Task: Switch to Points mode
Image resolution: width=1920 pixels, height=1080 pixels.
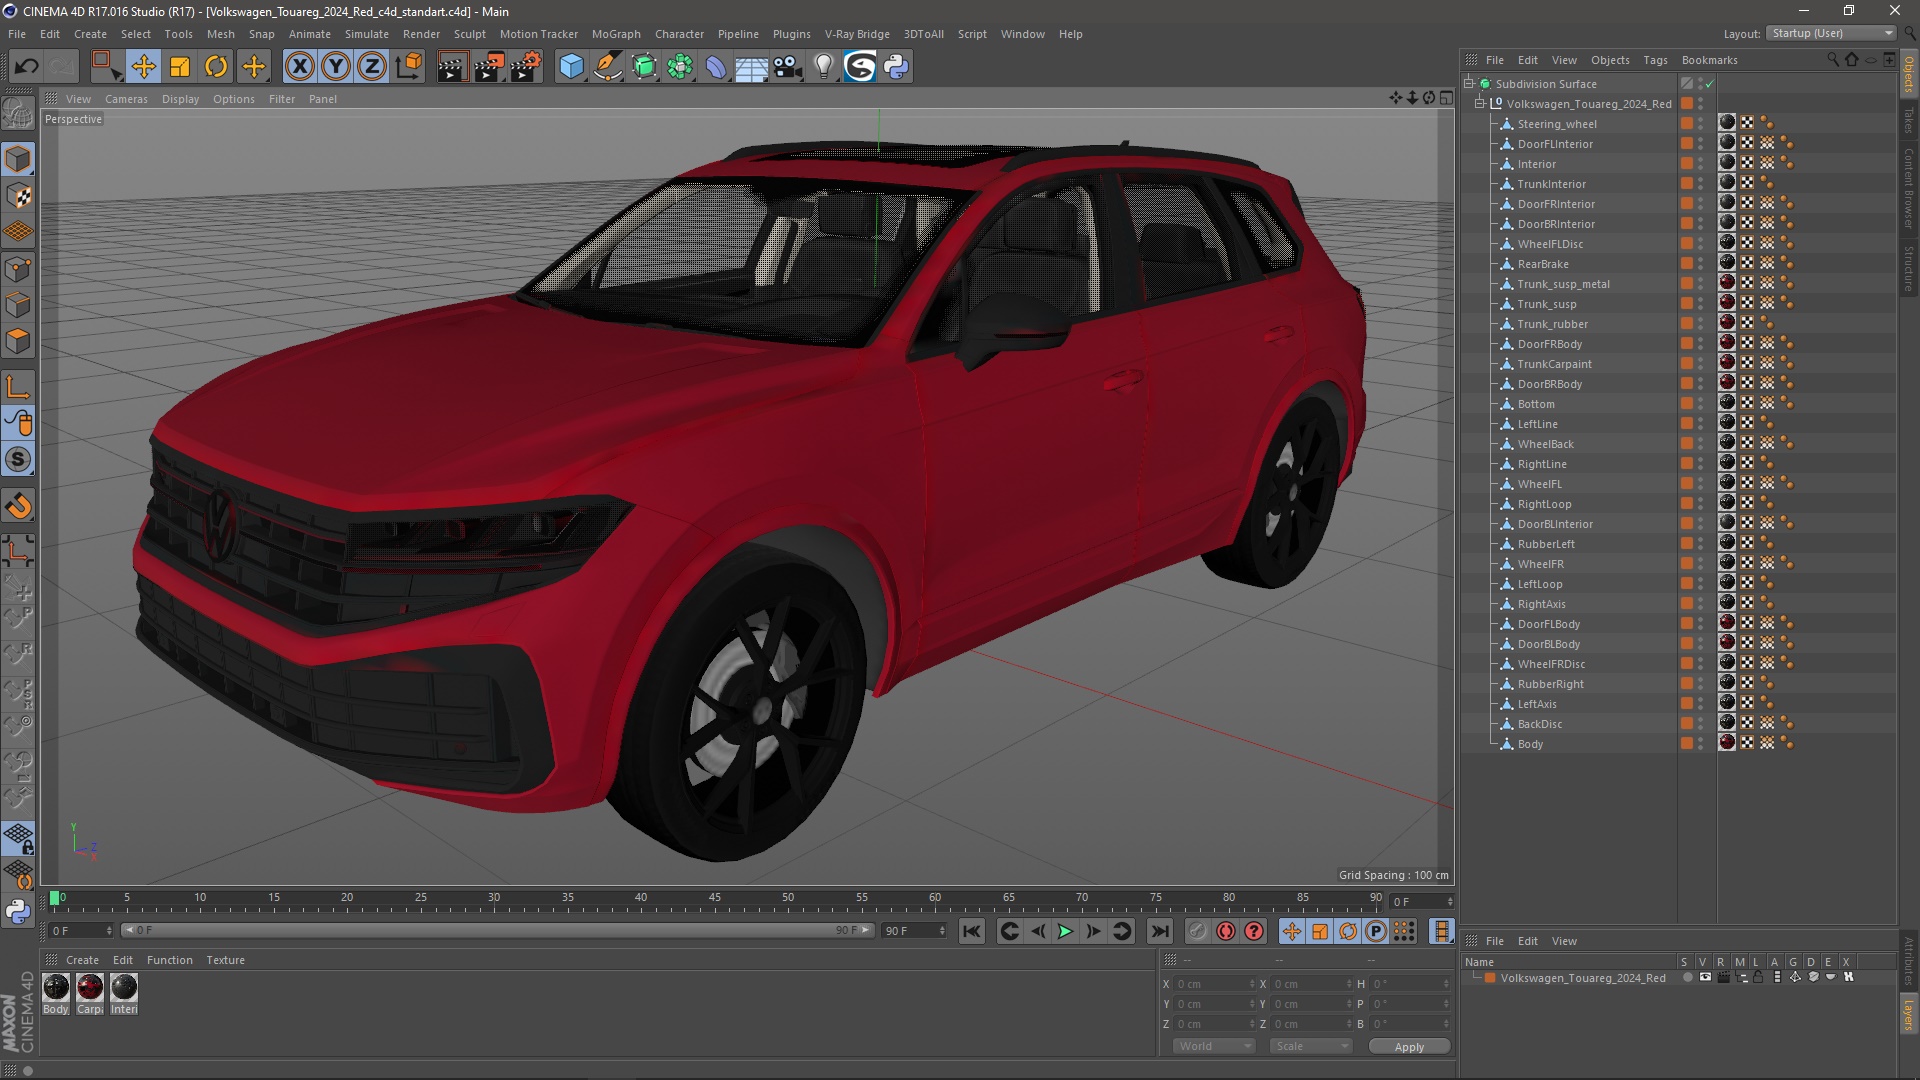Action: coord(18,269)
